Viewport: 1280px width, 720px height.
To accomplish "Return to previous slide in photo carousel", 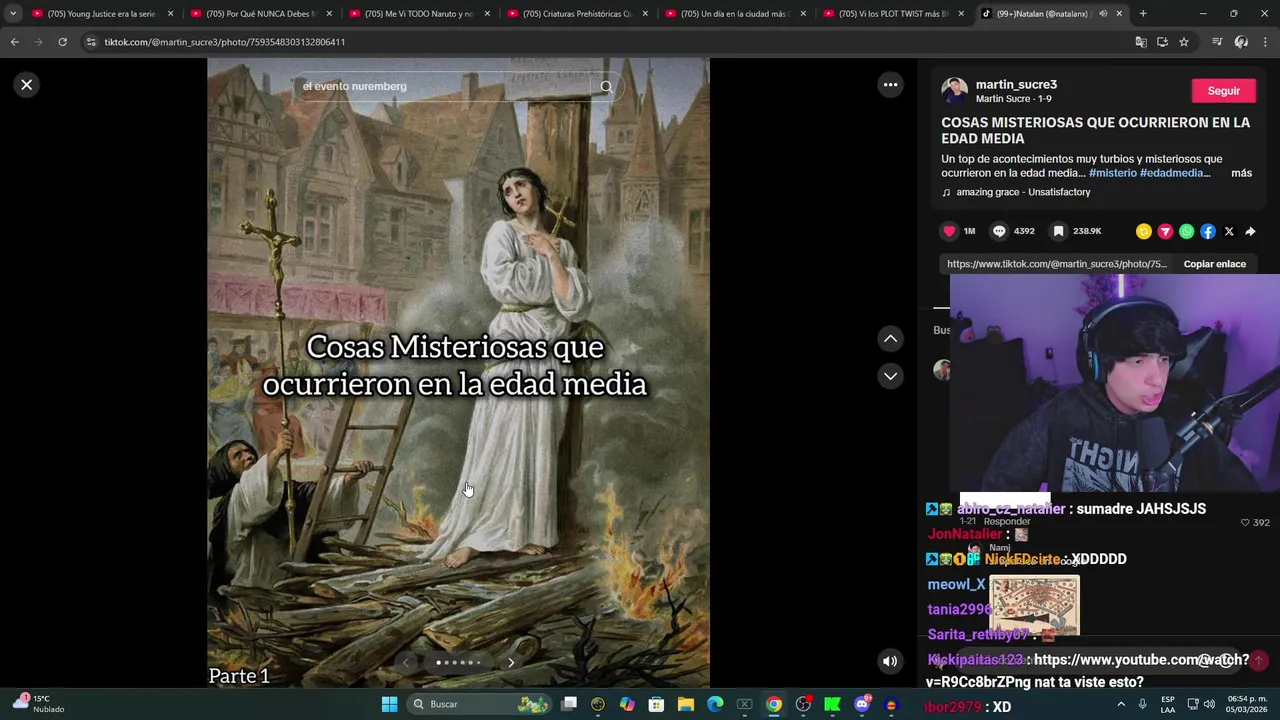I will 406,662.
